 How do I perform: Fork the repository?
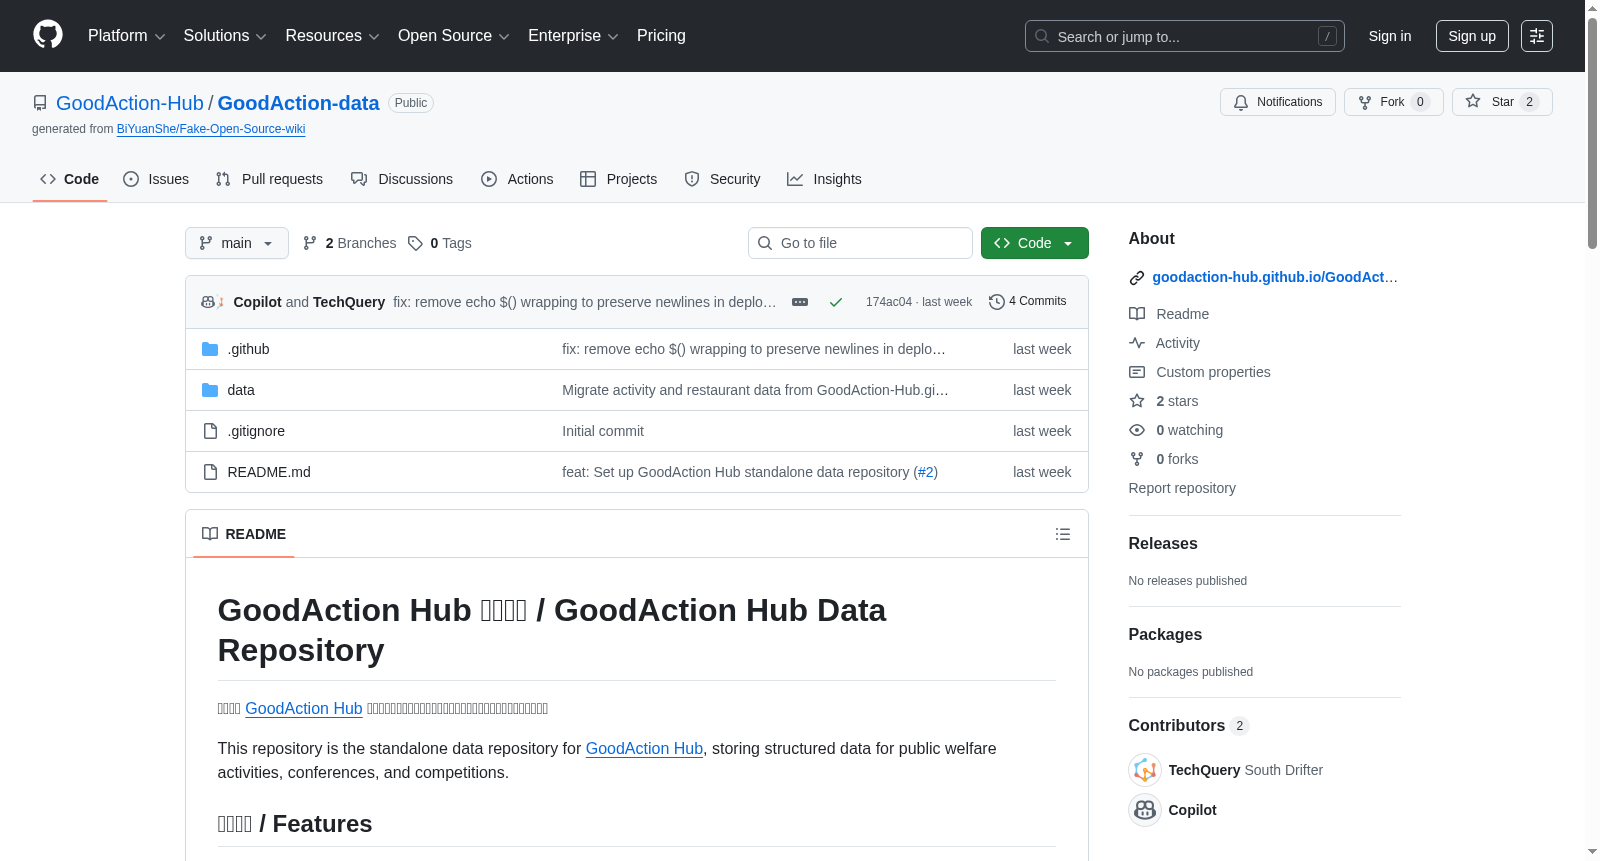(x=1393, y=102)
